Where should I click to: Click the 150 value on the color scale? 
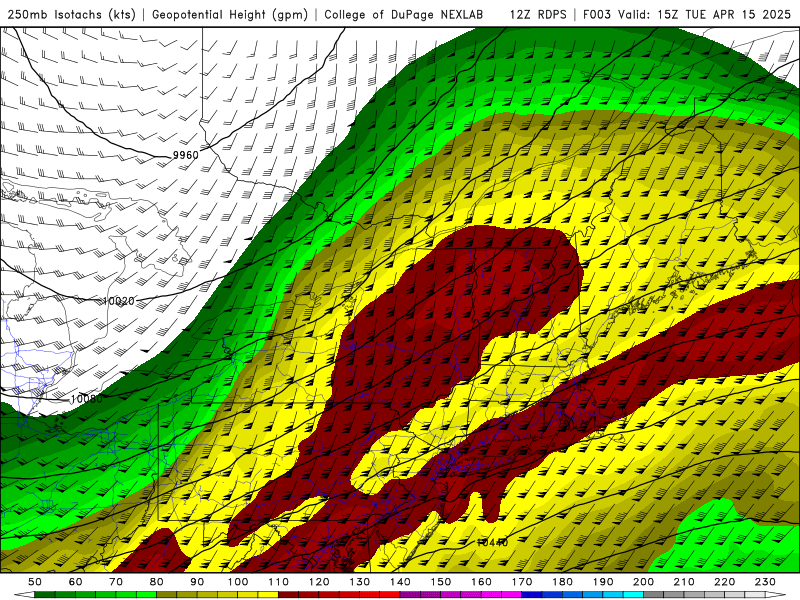pos(441,582)
